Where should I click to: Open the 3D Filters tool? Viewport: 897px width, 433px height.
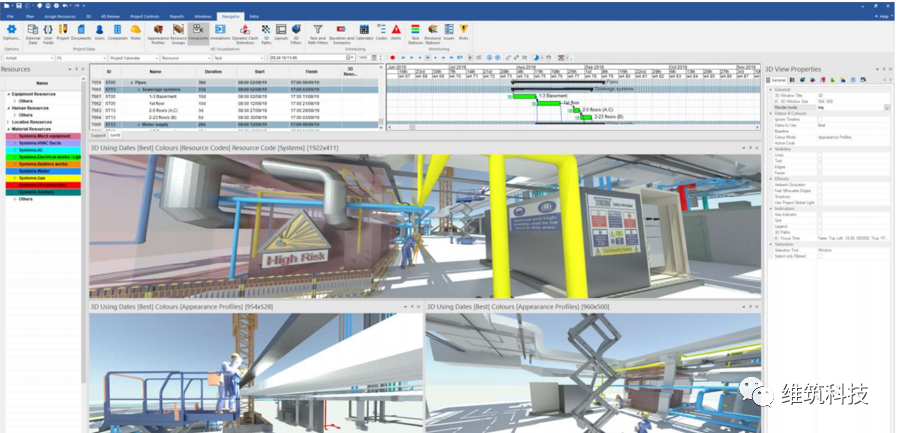coord(296,33)
